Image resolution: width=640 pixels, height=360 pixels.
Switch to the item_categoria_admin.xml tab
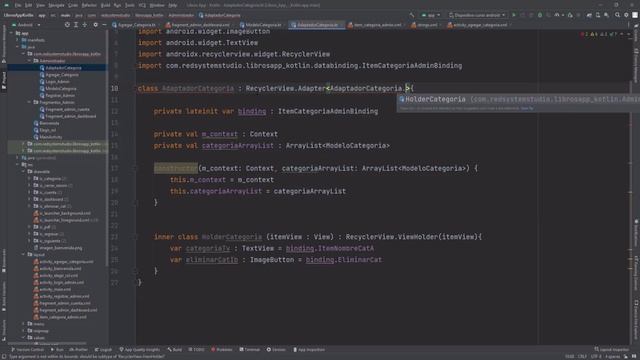click(x=376, y=25)
